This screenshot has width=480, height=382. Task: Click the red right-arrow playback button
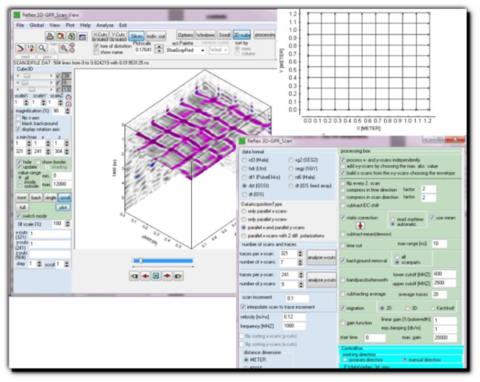(x=167, y=276)
